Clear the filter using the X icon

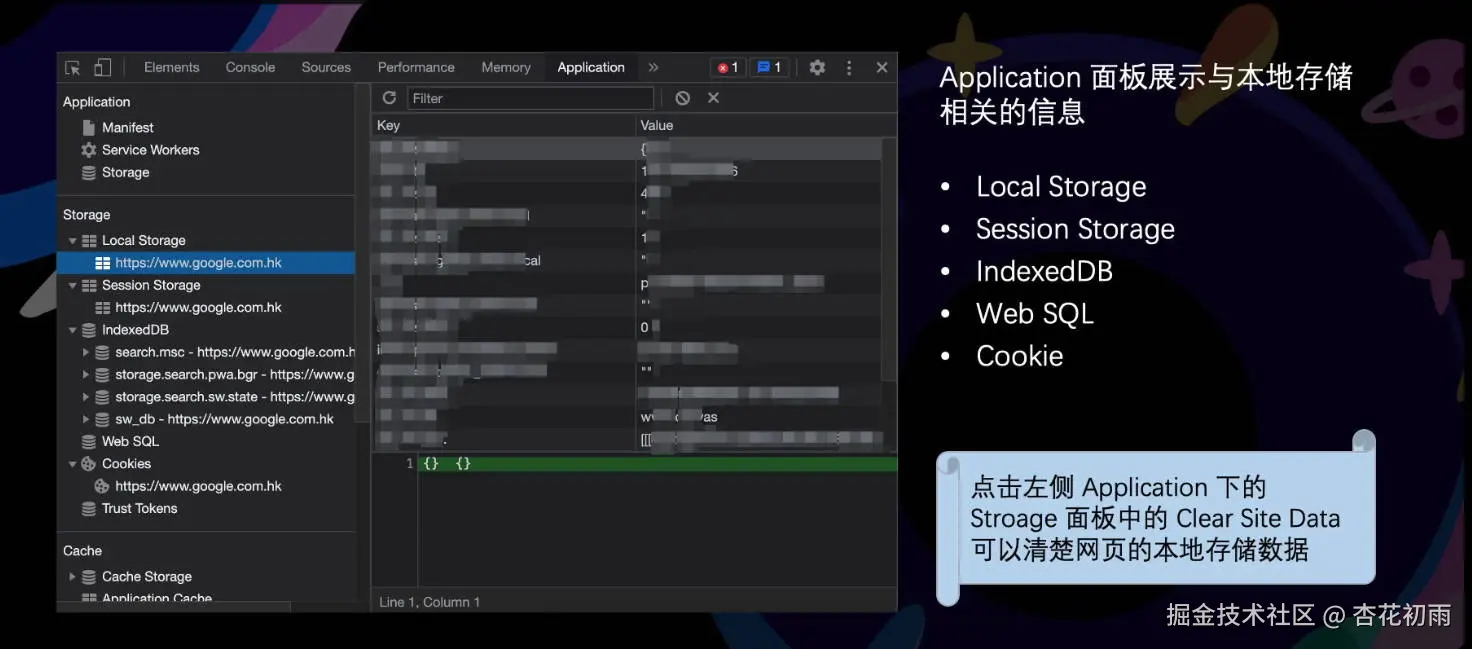point(712,98)
